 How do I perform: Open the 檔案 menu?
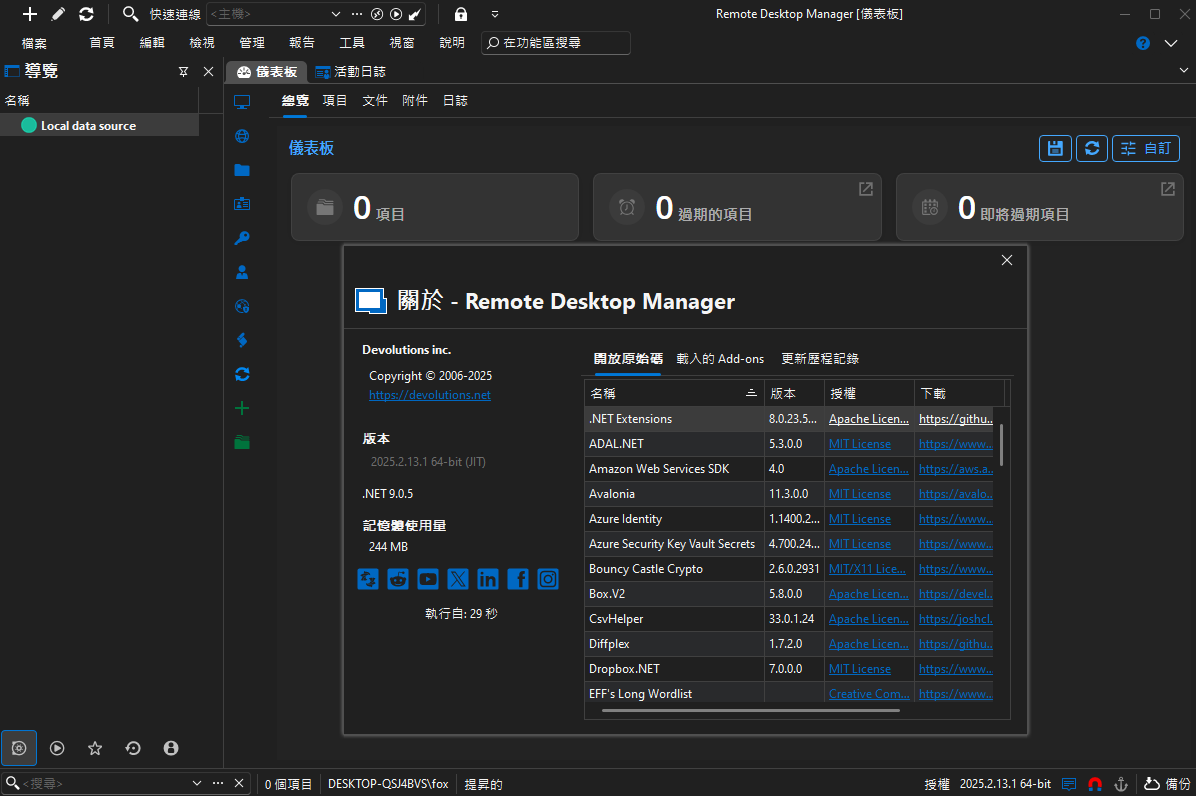pos(34,43)
